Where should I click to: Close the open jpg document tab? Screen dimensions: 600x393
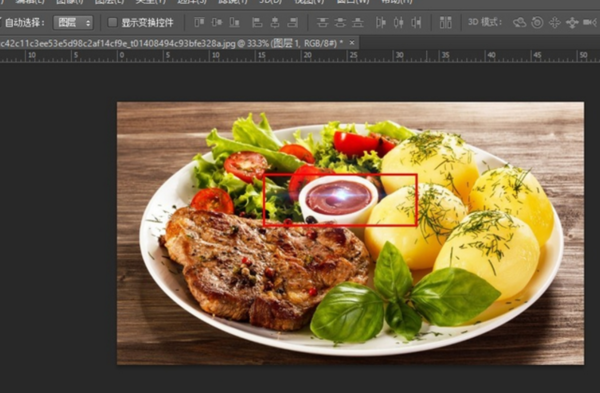[x=352, y=43]
